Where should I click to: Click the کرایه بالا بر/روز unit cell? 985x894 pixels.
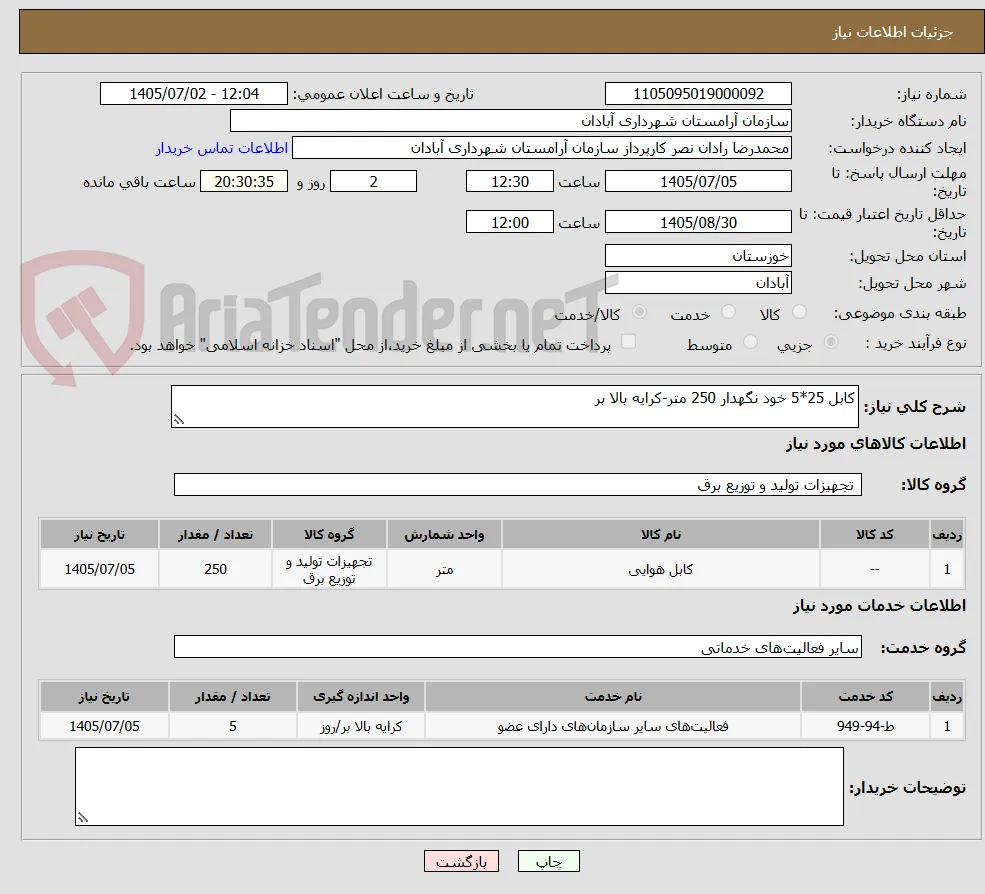pyautogui.click(x=361, y=726)
